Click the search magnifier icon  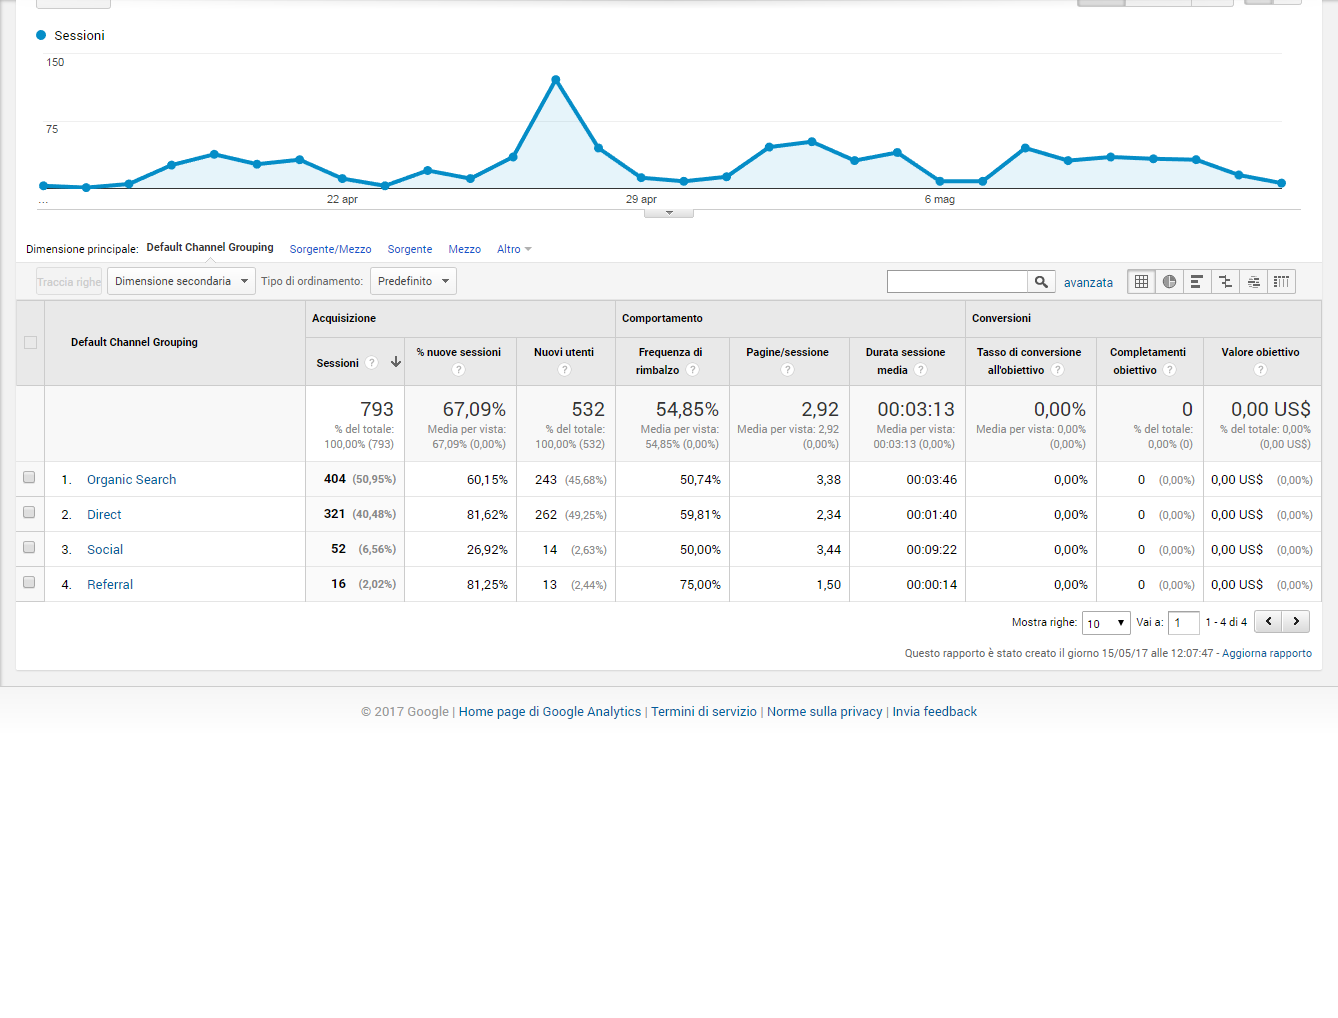point(1041,282)
